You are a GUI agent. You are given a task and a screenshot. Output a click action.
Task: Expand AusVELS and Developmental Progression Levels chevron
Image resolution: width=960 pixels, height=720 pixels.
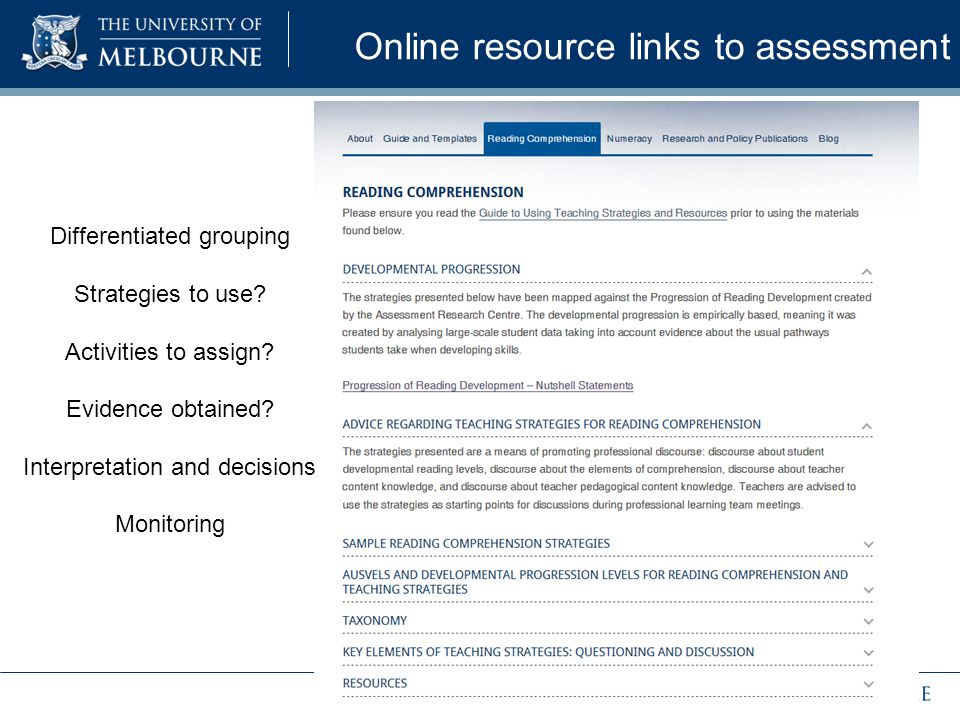[868, 590]
